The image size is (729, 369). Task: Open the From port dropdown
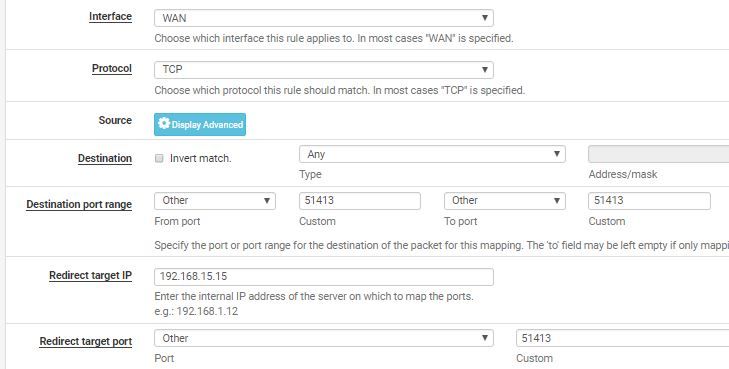(215, 201)
